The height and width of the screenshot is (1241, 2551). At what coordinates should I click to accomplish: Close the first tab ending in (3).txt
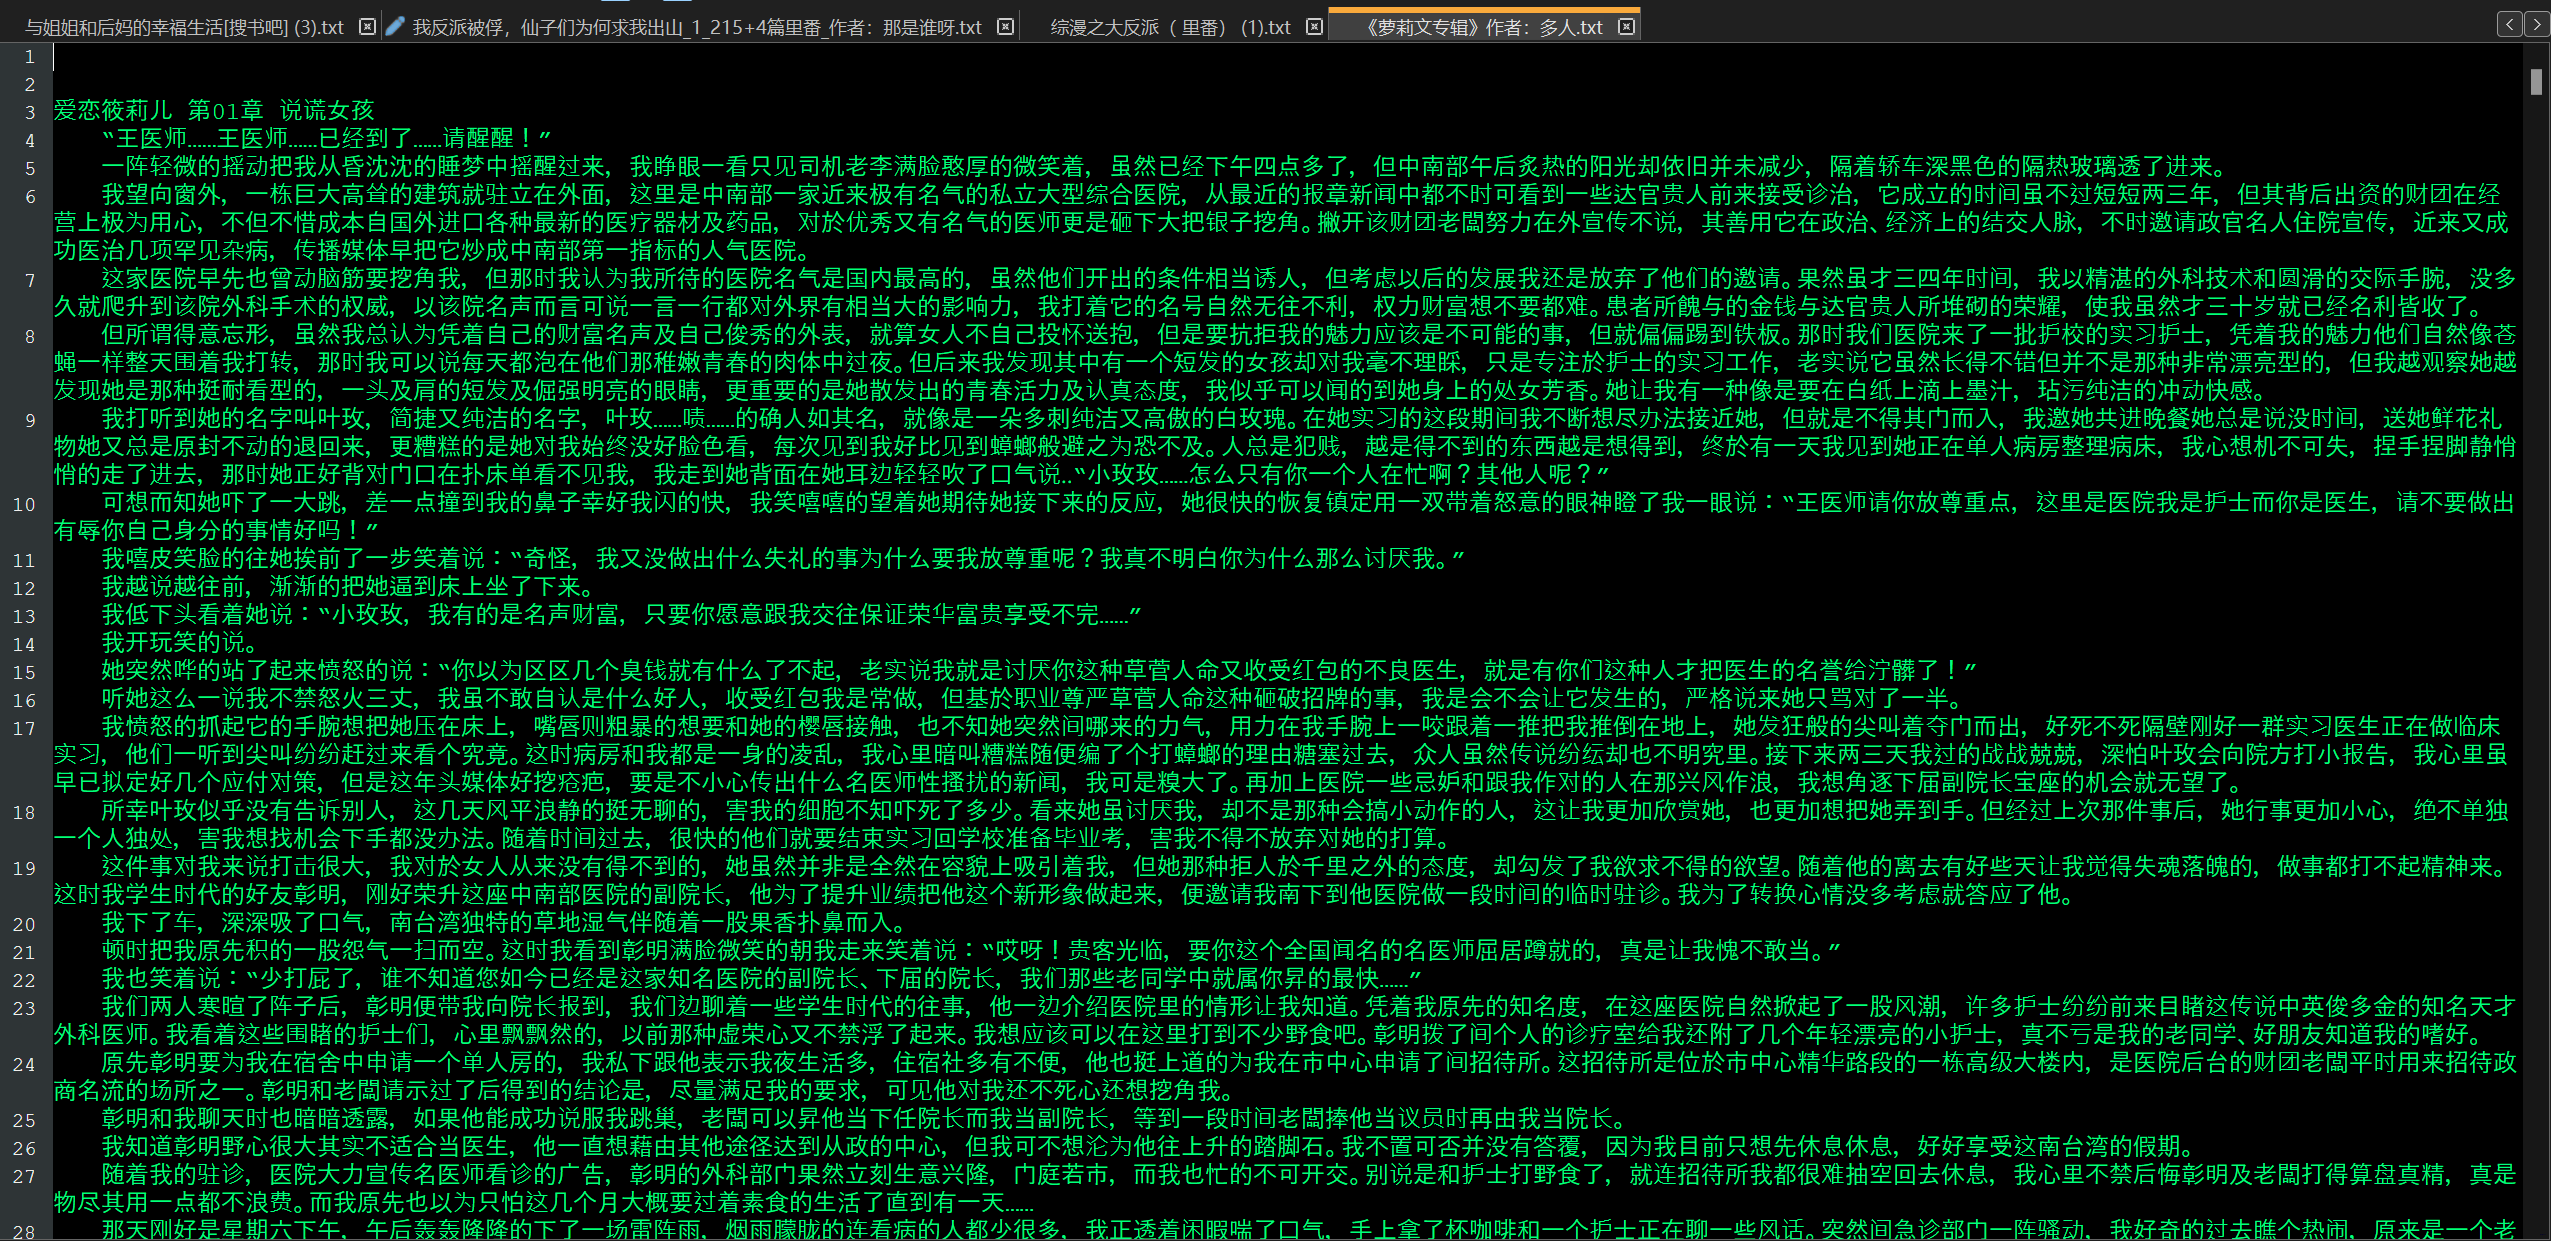click(x=367, y=27)
